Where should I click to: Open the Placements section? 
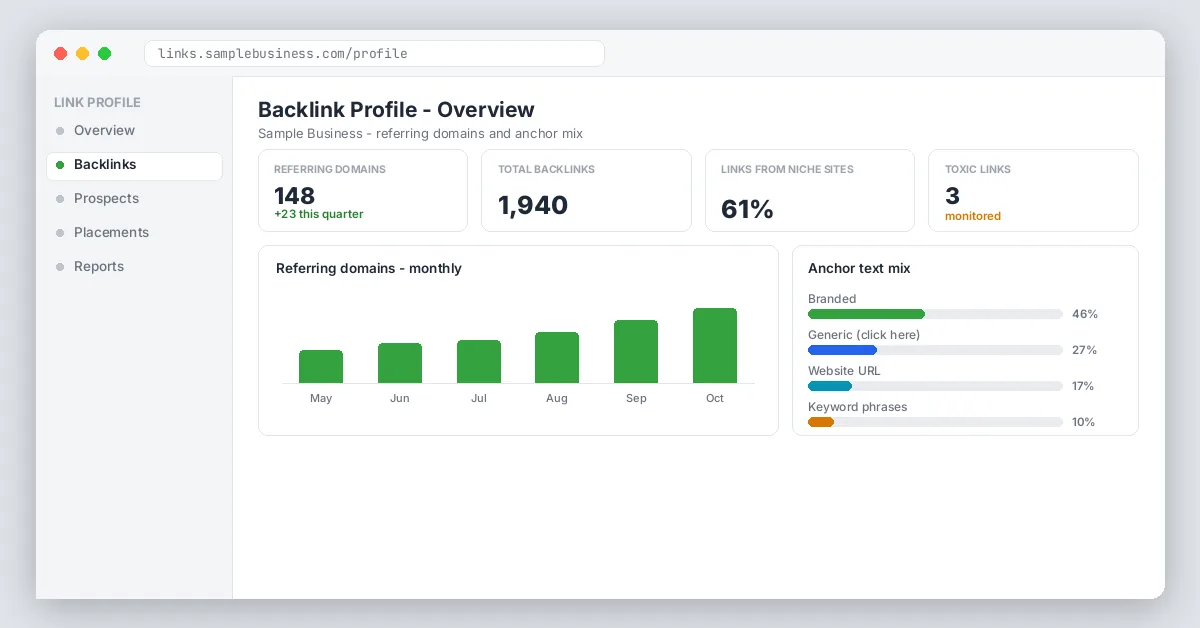click(134, 233)
